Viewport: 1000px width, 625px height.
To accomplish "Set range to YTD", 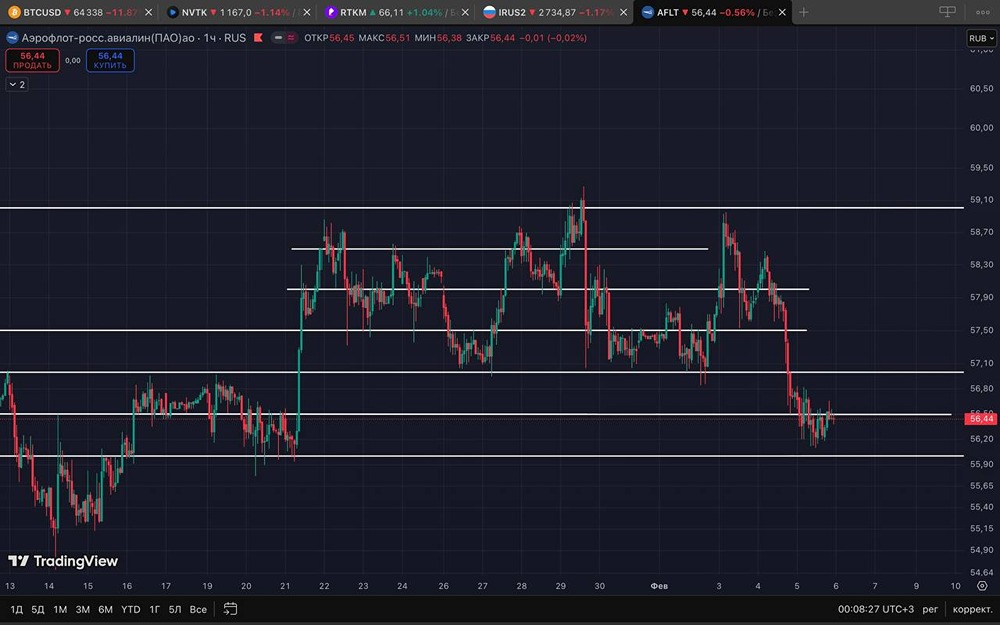I will [130, 609].
